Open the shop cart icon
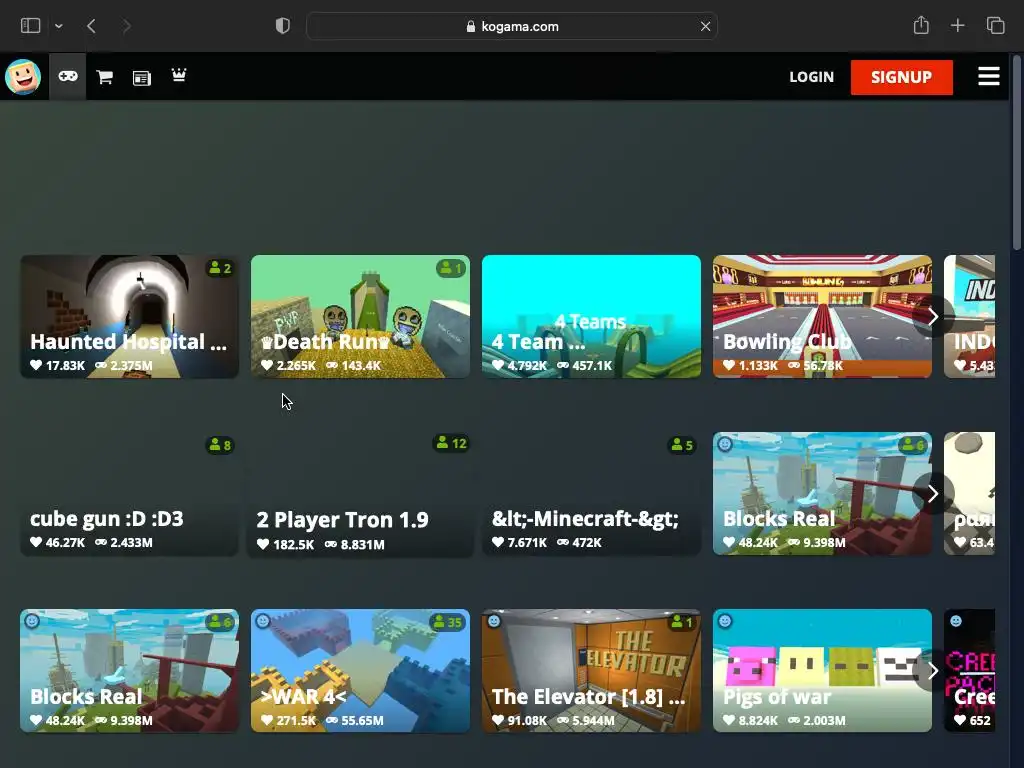This screenshot has width=1024, height=768. tap(104, 77)
